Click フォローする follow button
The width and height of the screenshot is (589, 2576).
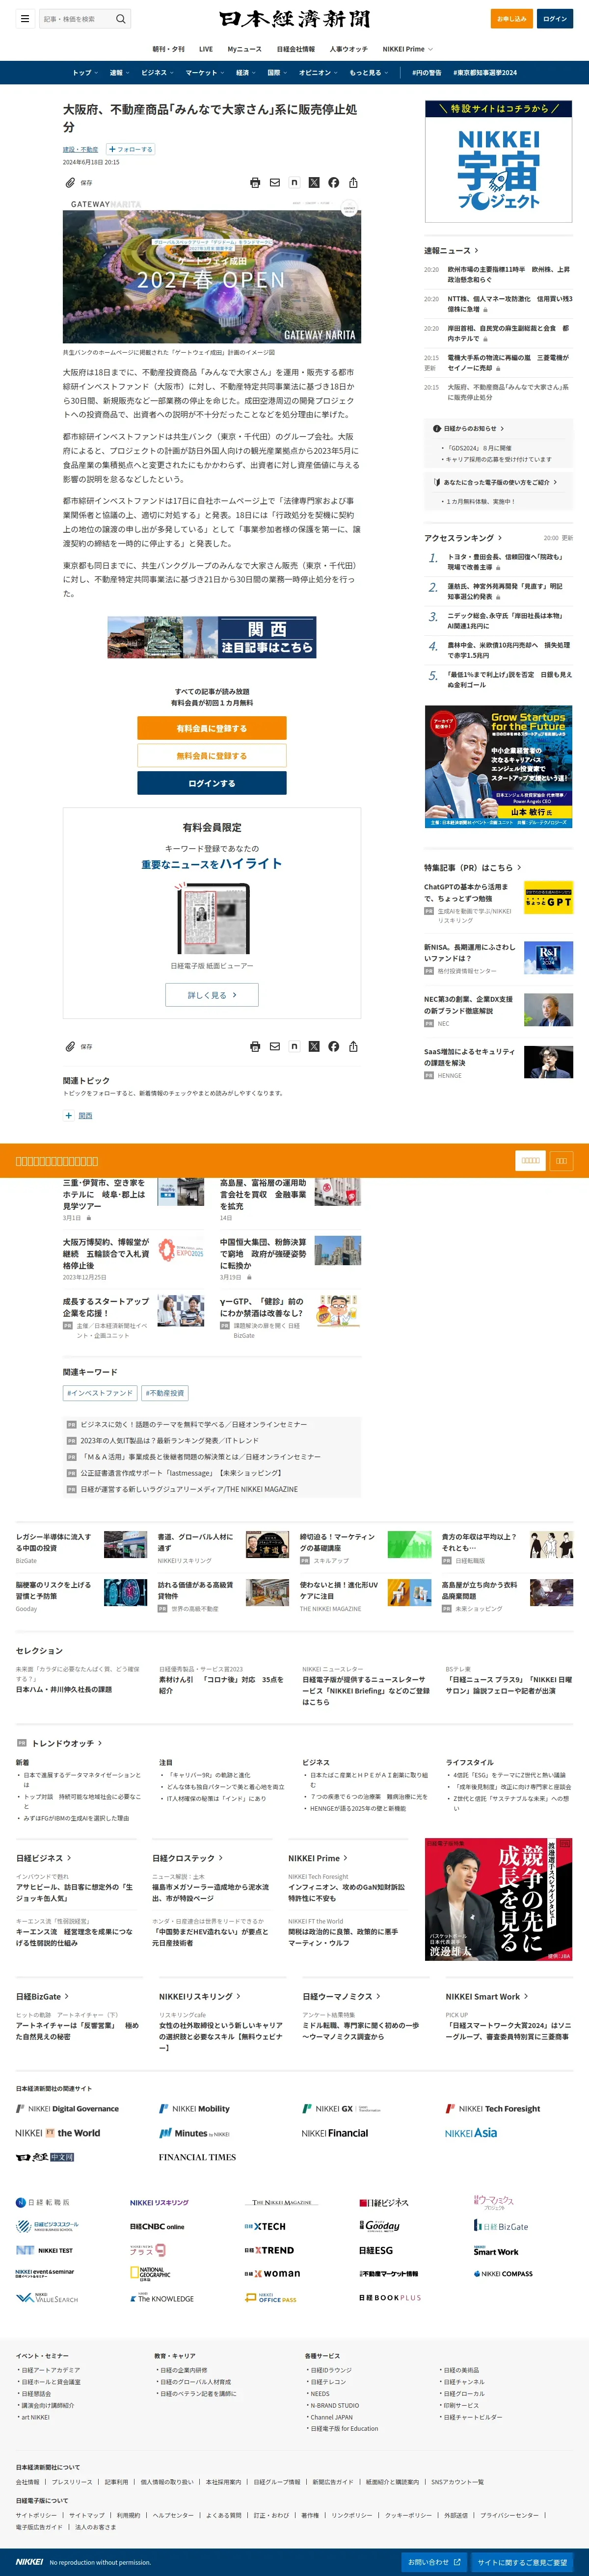coord(131,149)
